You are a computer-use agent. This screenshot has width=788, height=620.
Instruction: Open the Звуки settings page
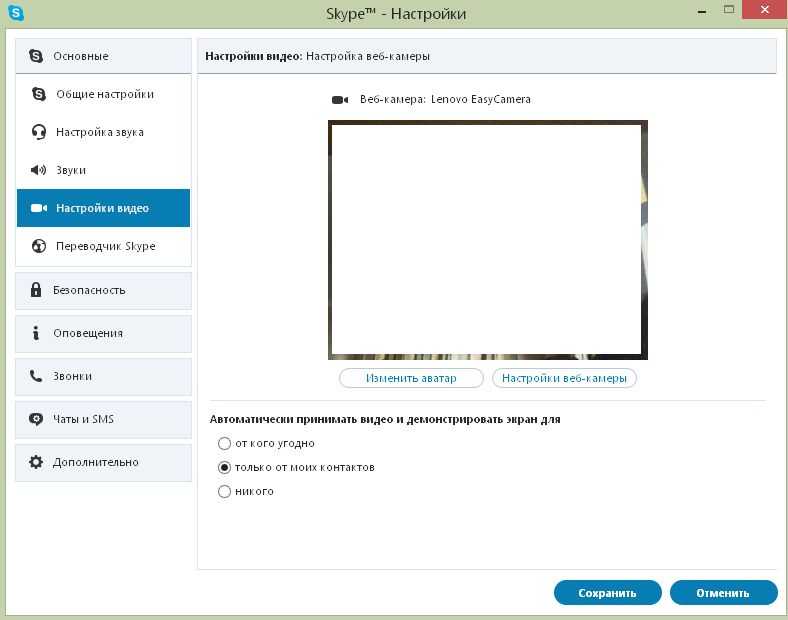104,170
